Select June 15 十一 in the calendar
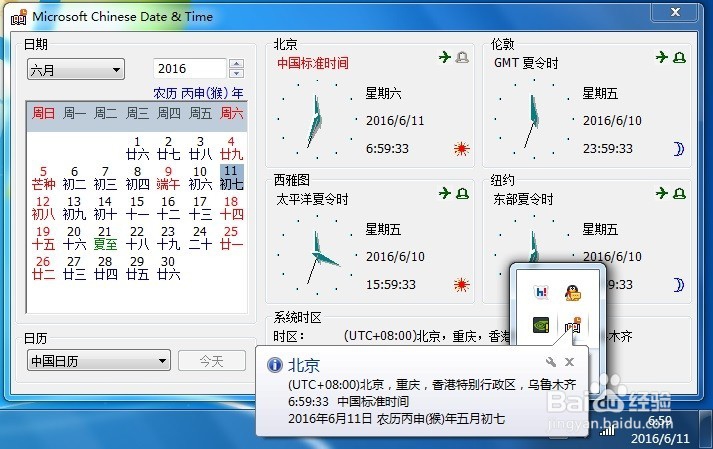This screenshot has height=449, width=713. tap(137, 208)
